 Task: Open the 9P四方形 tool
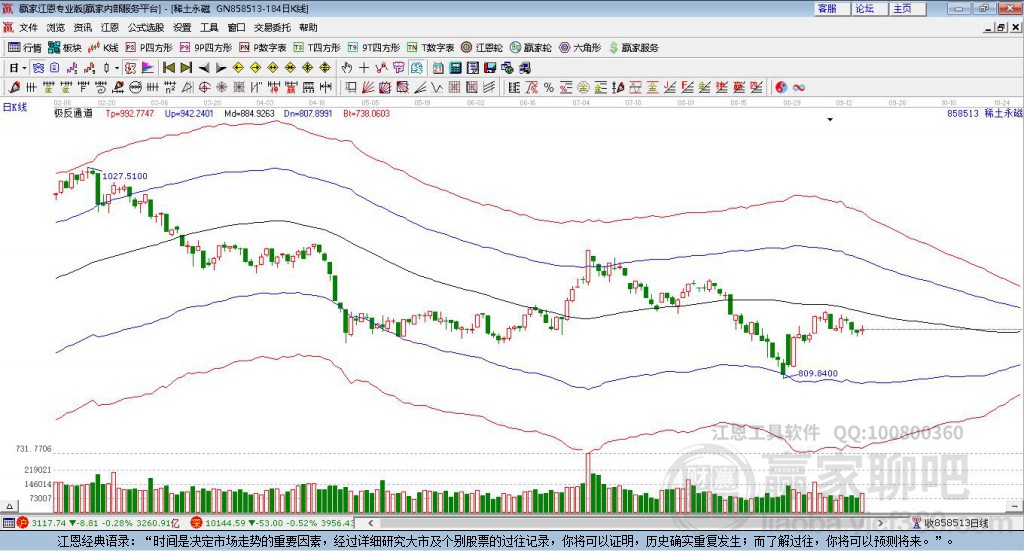206,48
